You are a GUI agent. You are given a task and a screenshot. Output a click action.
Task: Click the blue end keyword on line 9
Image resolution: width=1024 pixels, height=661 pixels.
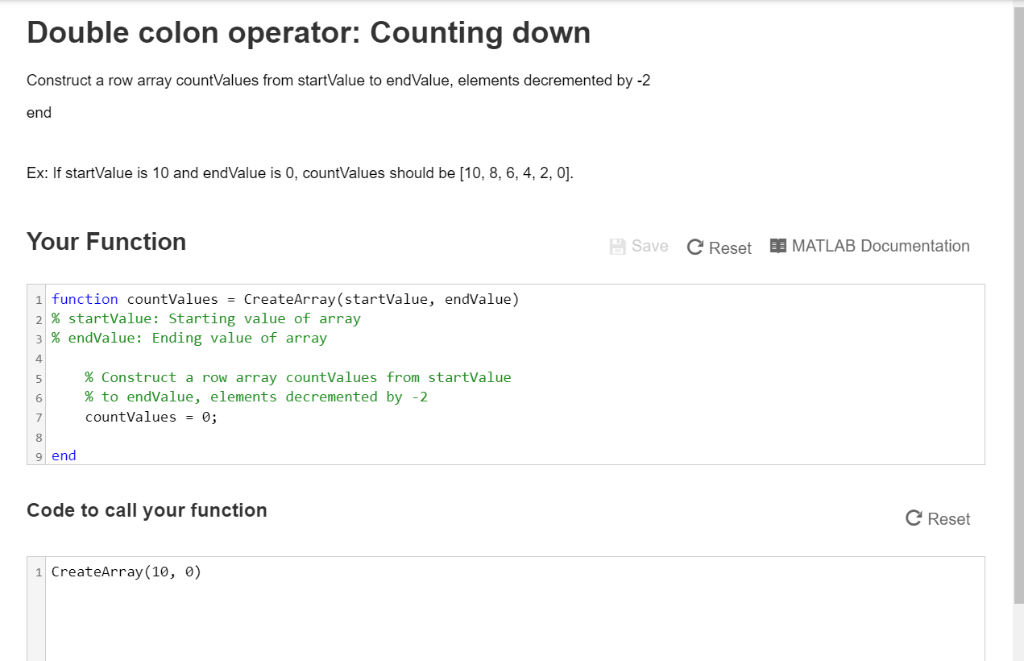tap(64, 455)
